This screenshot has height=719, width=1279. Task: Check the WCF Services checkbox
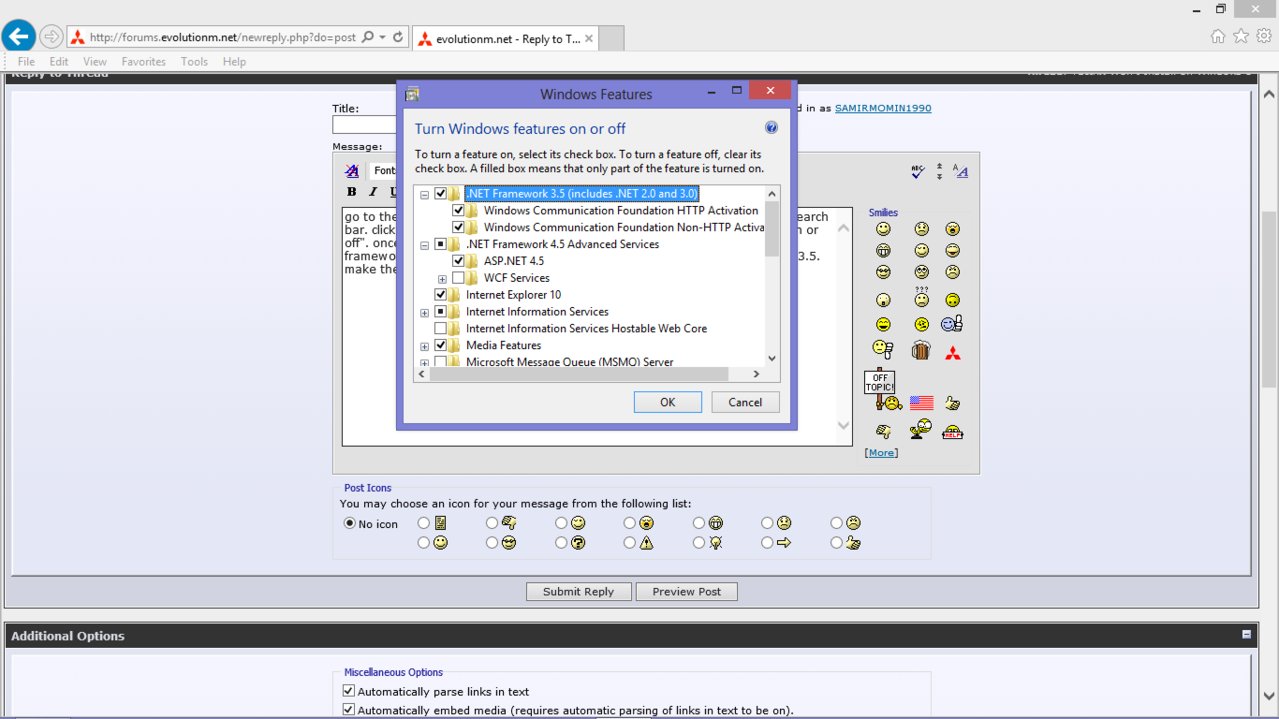click(459, 278)
